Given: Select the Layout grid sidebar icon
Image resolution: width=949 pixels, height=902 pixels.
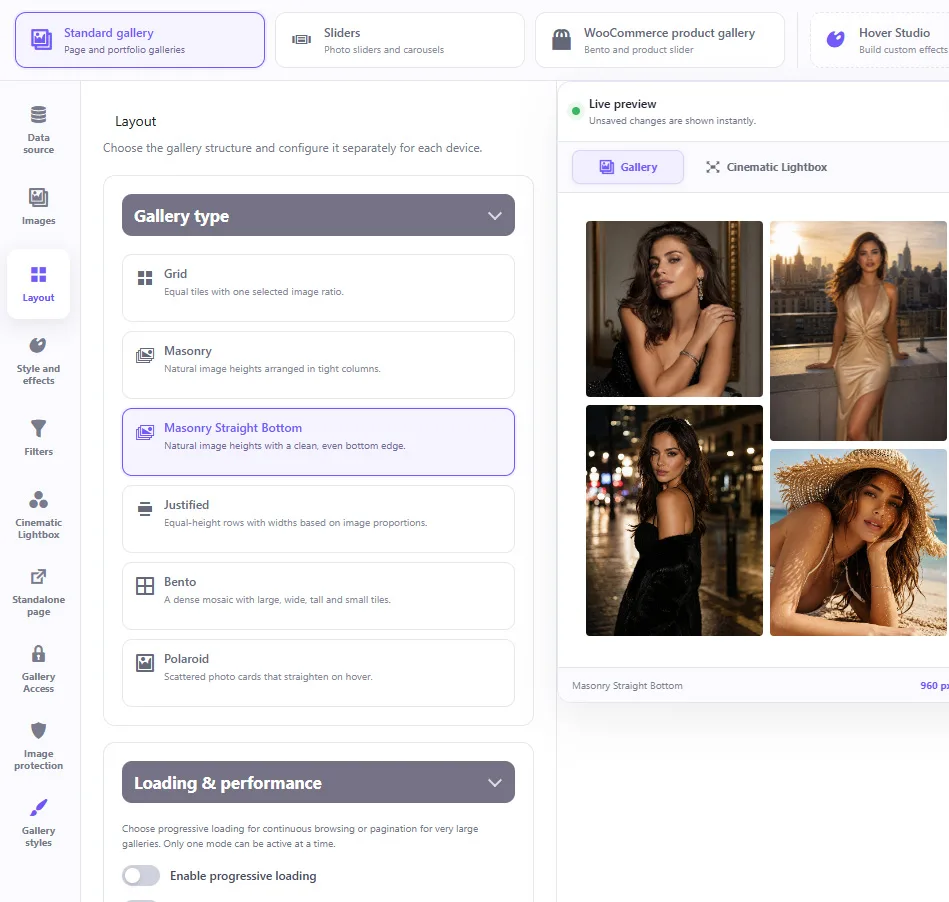Looking at the screenshot, I should tap(38, 274).
